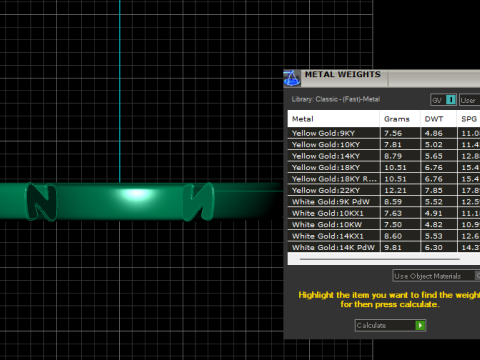Click the Grams column header
The image size is (480, 360).
[400, 119]
